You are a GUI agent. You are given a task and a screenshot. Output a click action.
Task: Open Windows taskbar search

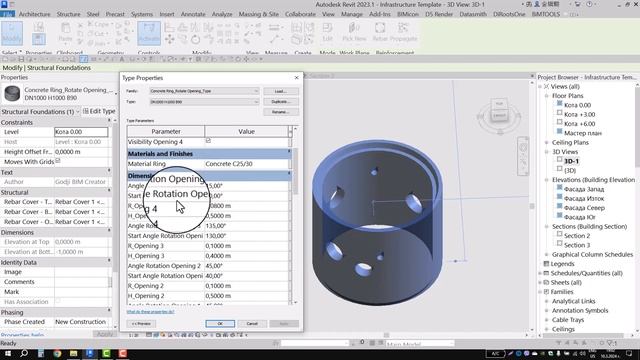coord(24,353)
